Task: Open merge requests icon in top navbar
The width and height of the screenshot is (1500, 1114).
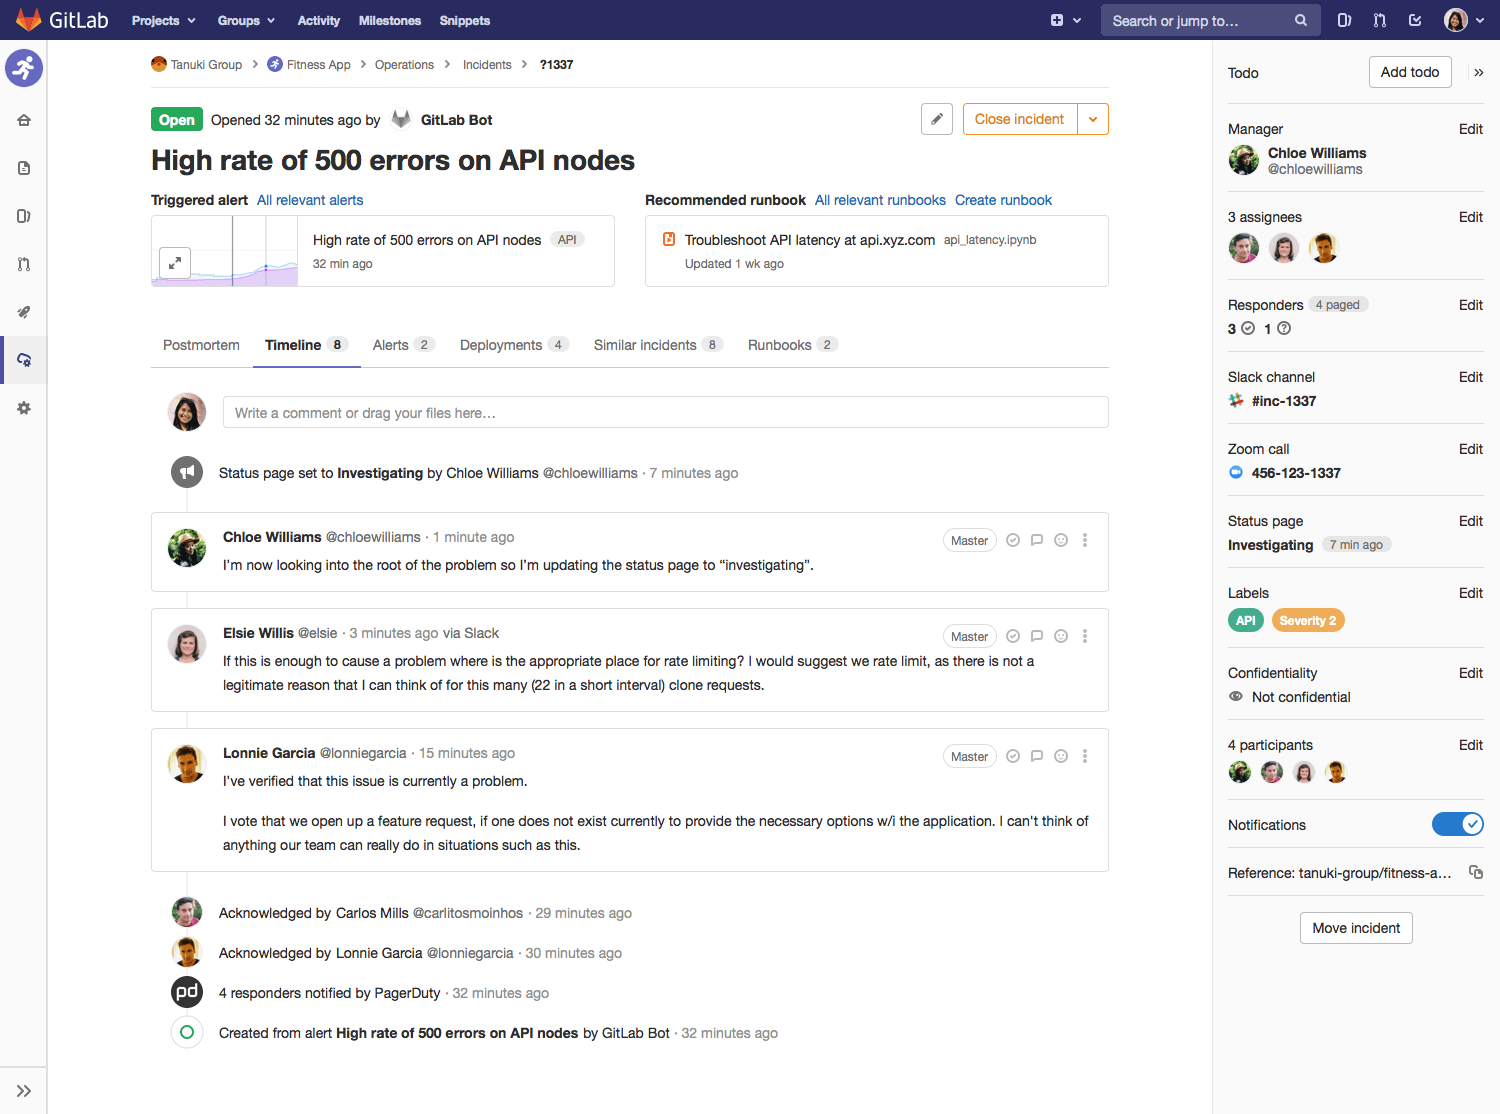Action: [1380, 20]
